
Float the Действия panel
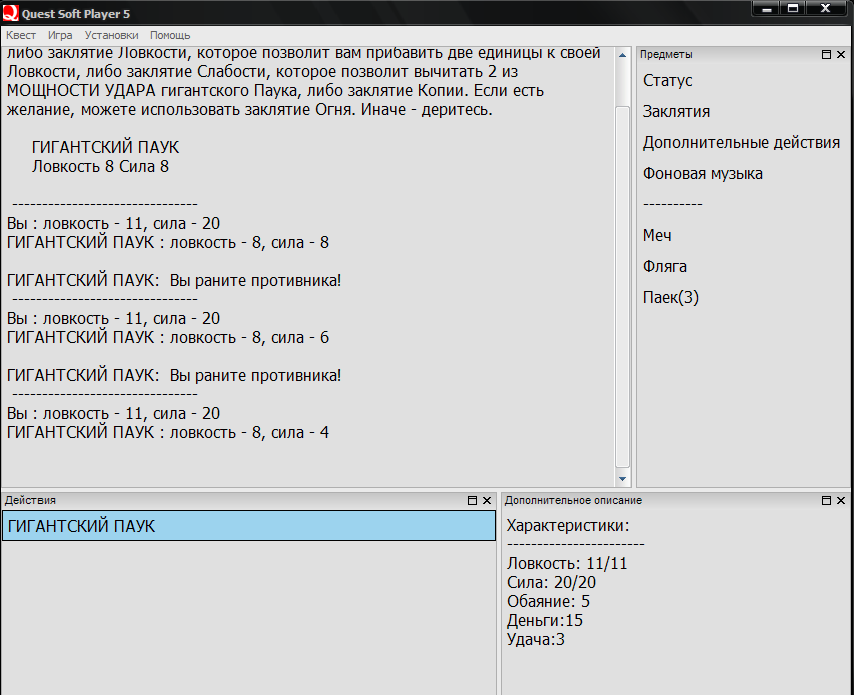[472, 500]
